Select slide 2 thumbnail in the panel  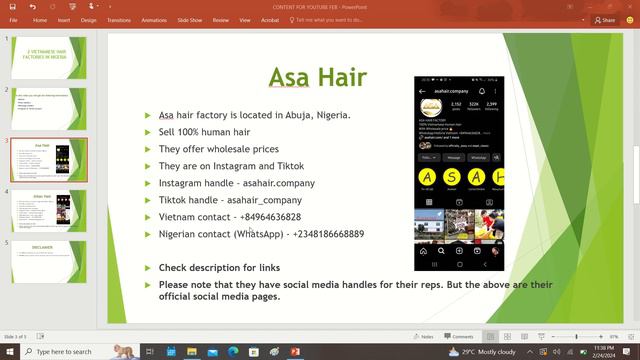point(49,109)
